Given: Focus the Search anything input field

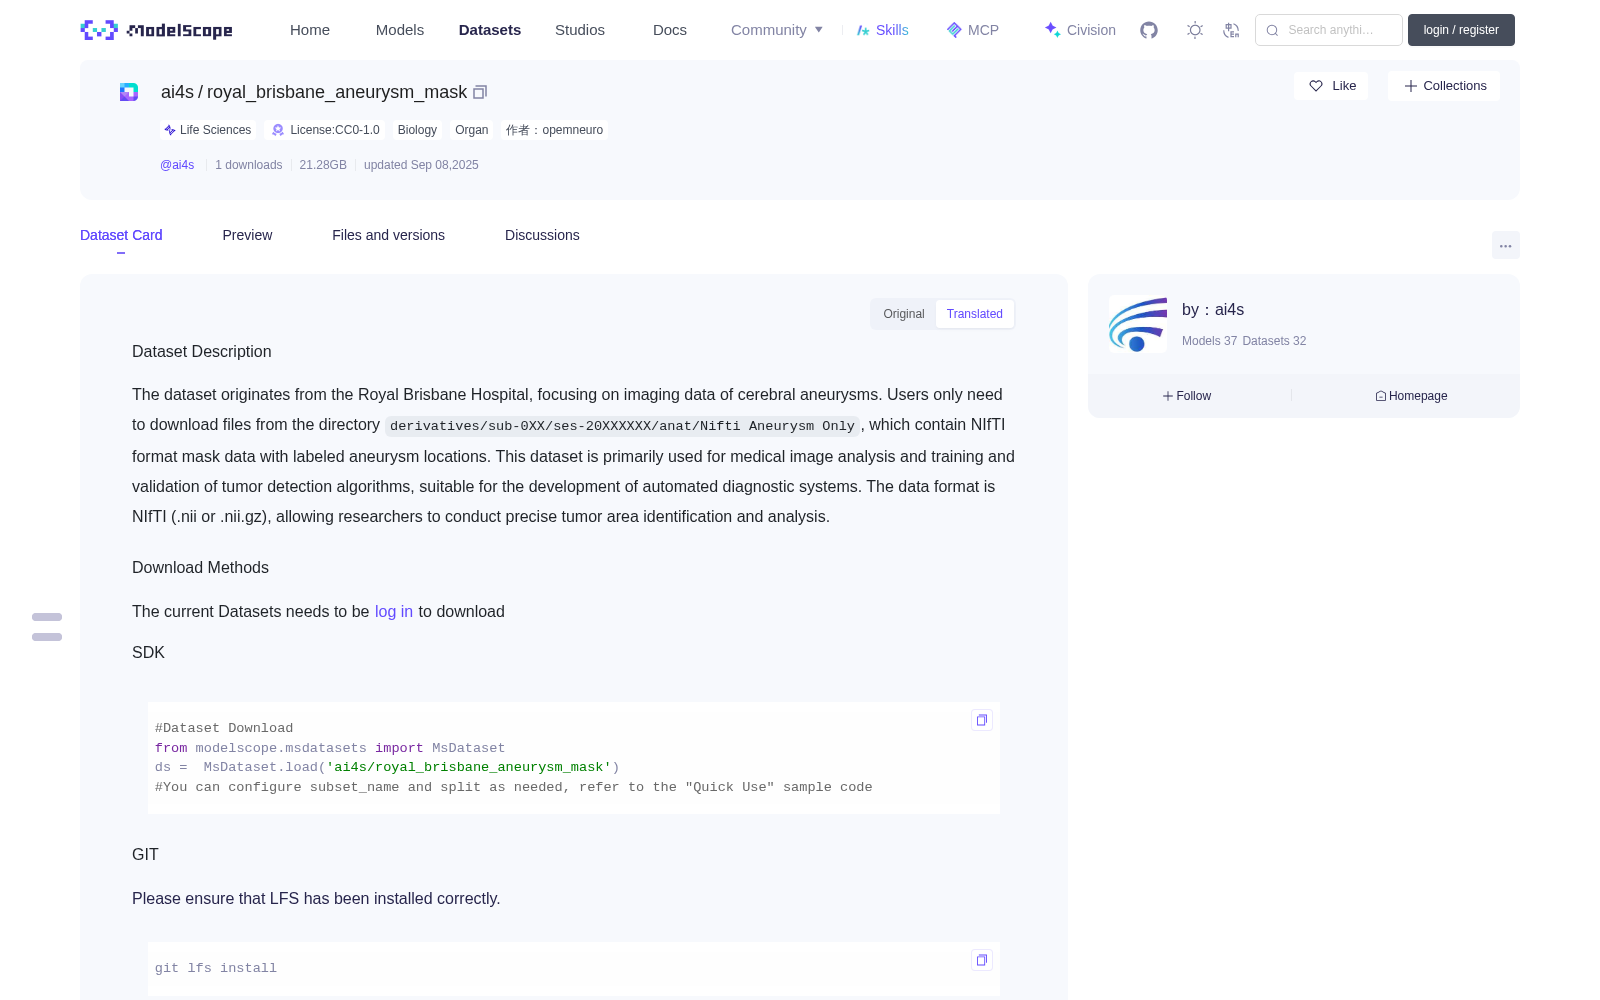Looking at the screenshot, I should coord(1329,30).
